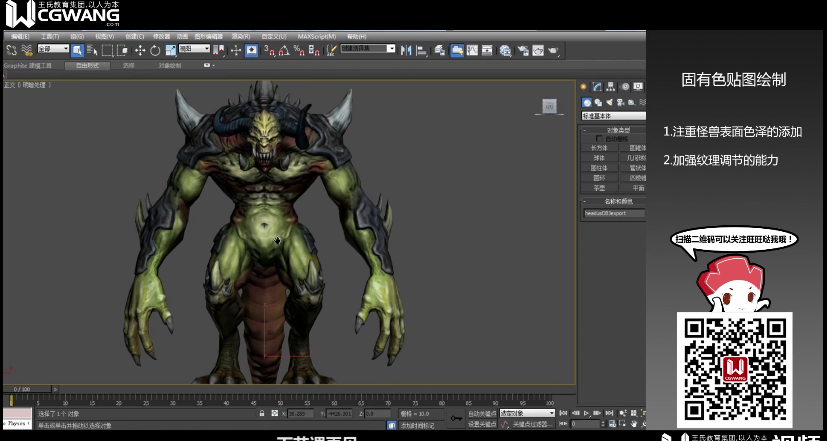827x441 pixels.
Task: Select the Move tool in main toolbar
Action: pyautogui.click(x=139, y=49)
